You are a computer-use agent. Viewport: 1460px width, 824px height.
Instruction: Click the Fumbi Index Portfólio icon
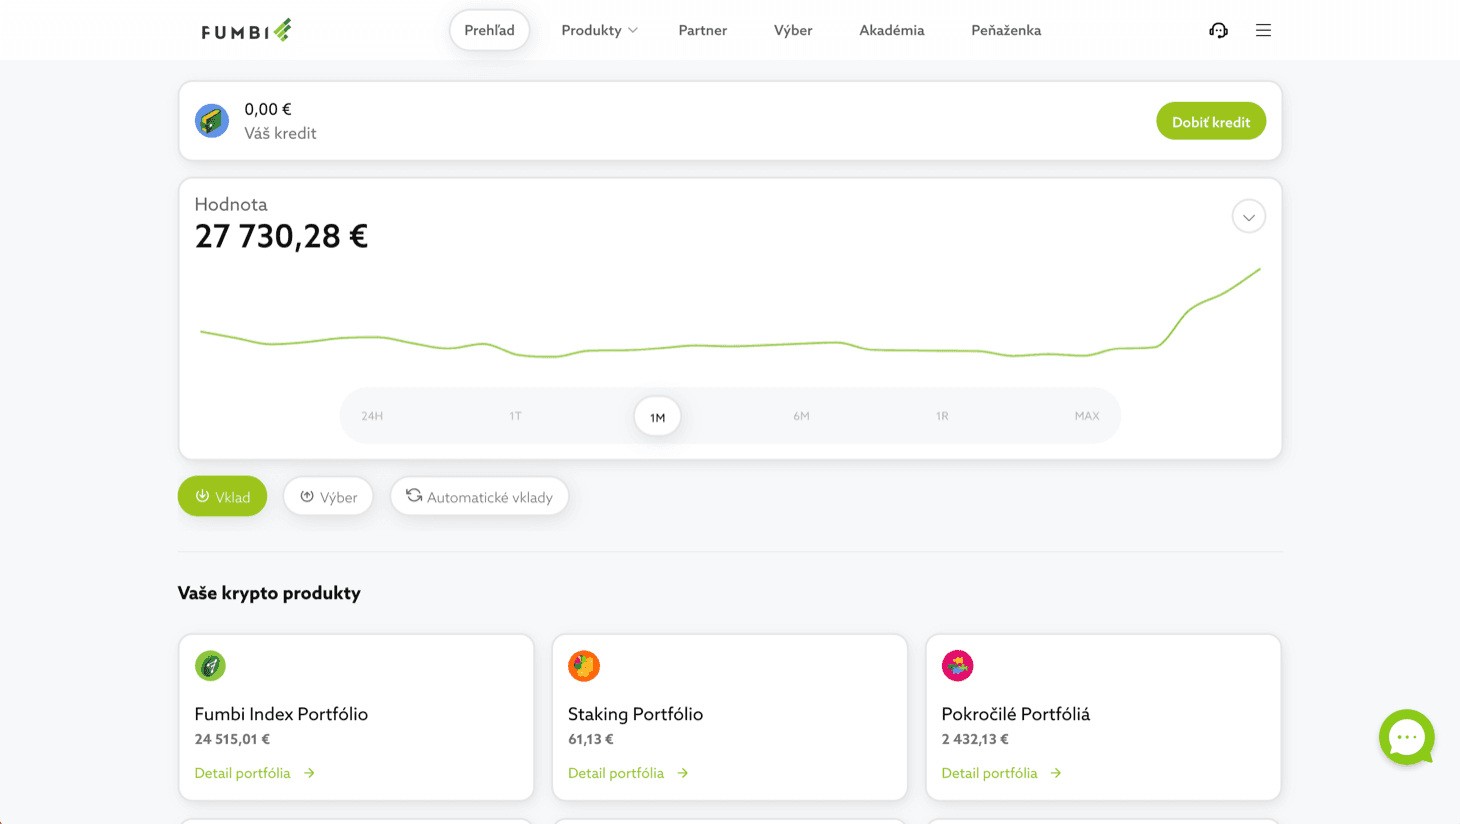point(210,666)
